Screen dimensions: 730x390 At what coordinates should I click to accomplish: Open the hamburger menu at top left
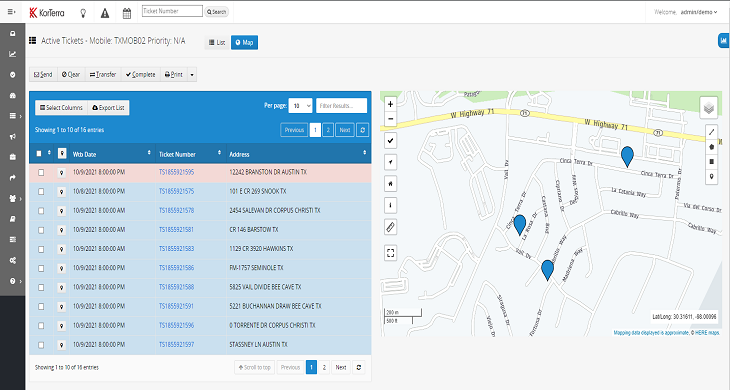[x=12, y=12]
